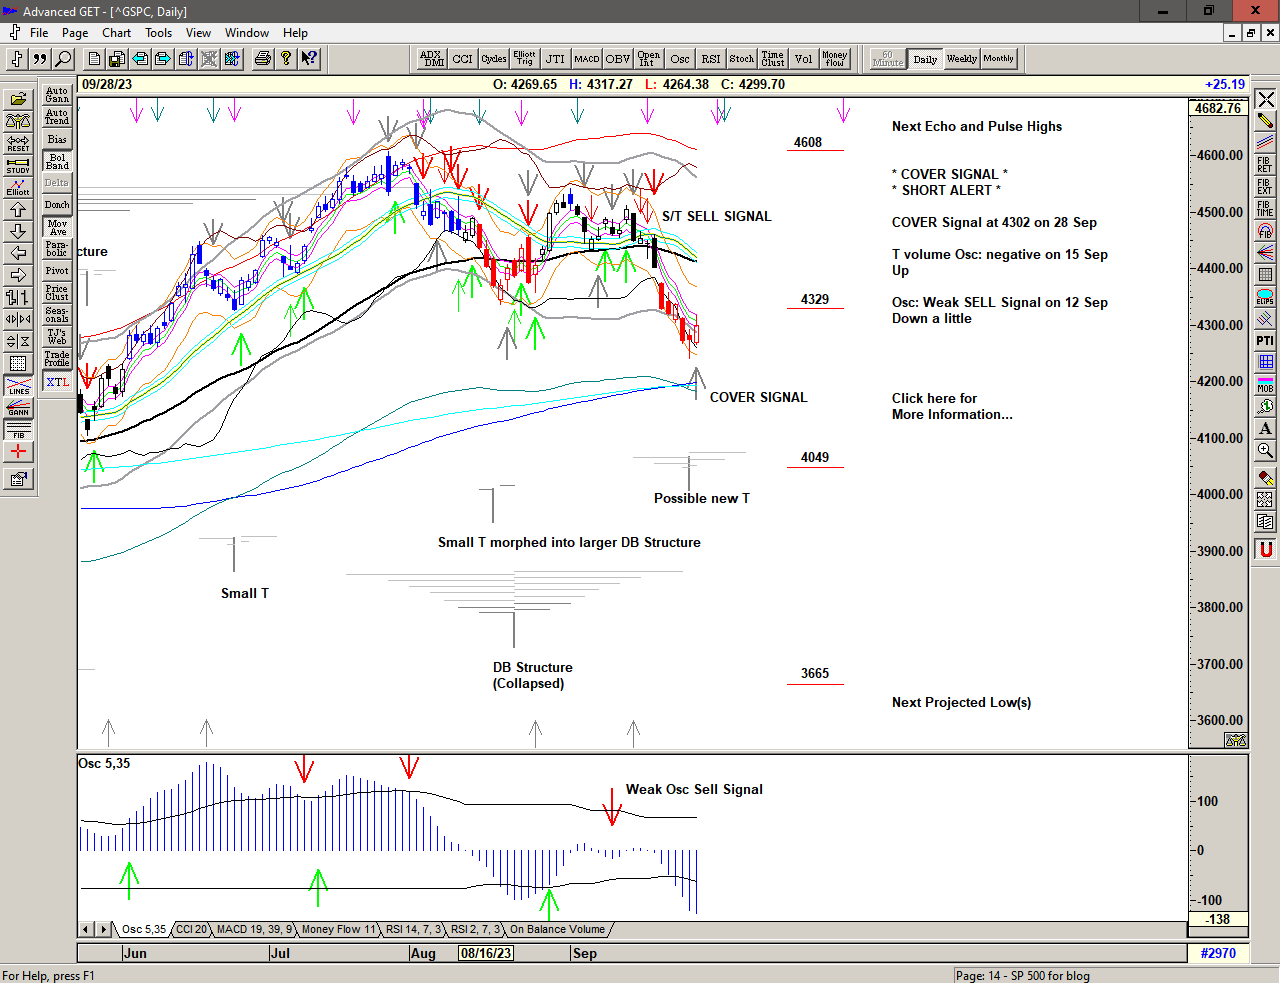Screen dimensions: 1280x983
Task: Click the MACD indicator button
Action: tap(587, 59)
